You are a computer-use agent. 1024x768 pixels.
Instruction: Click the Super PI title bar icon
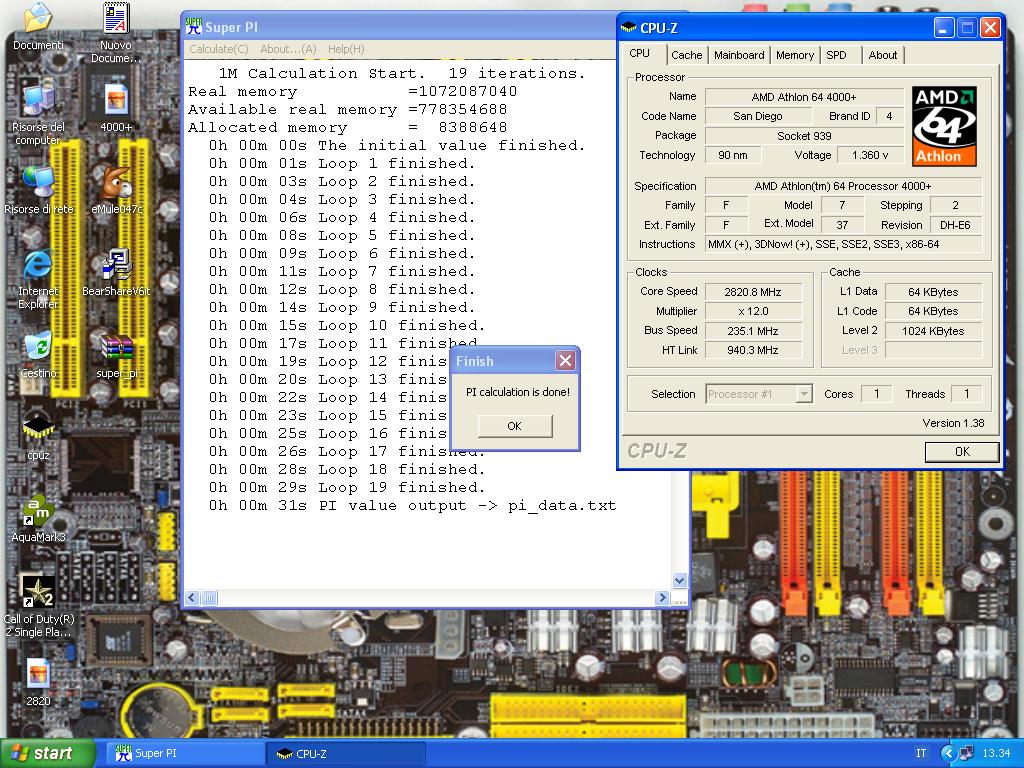tap(193, 26)
